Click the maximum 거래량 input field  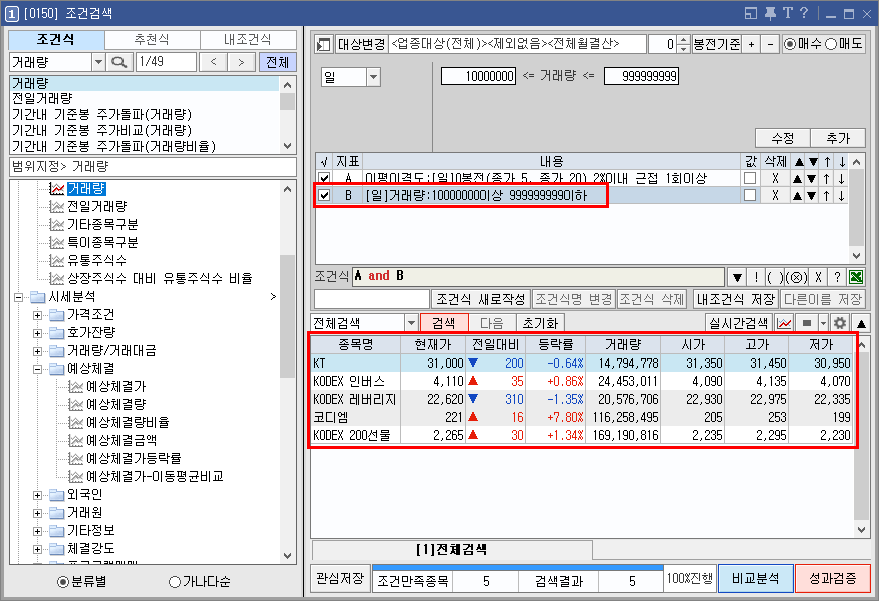pyautogui.click(x=641, y=76)
